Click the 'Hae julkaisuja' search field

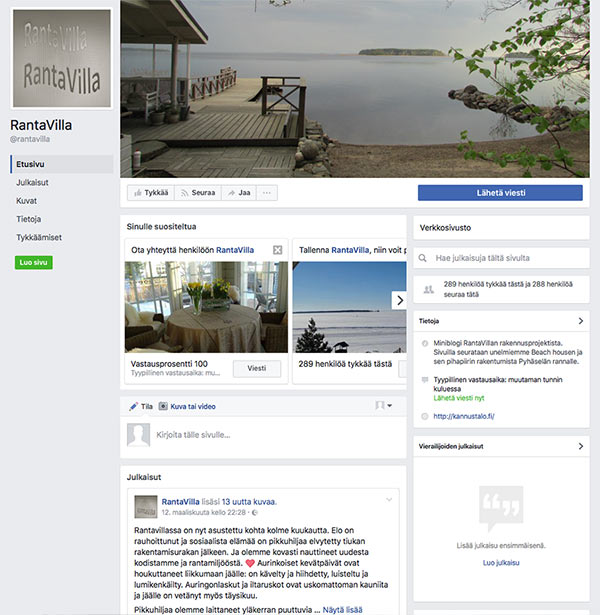click(502, 258)
